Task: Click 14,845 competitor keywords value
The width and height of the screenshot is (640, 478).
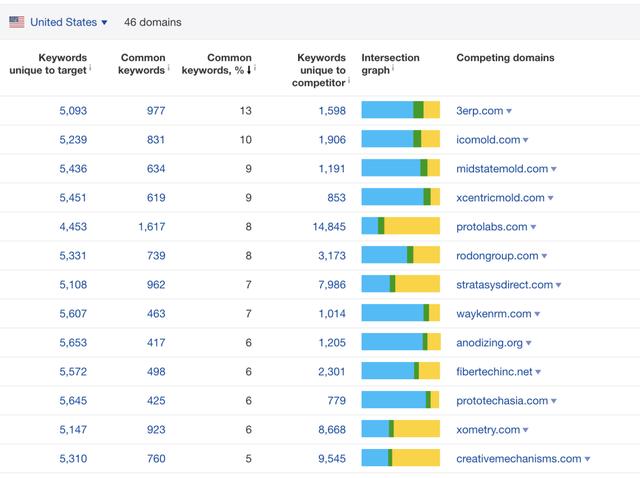Action: tap(329, 227)
